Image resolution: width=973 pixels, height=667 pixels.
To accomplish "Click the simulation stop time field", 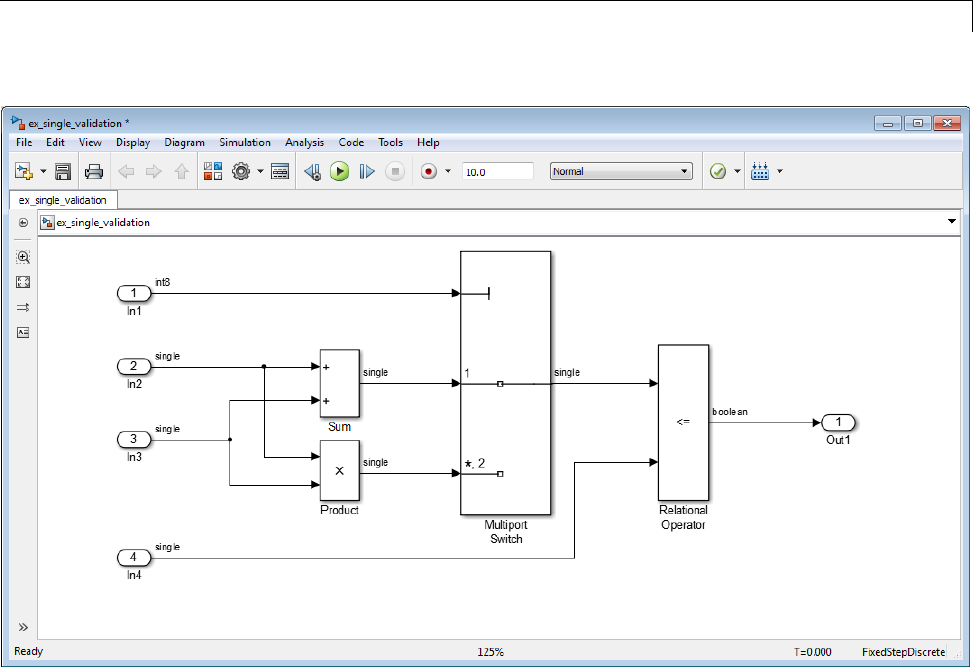I will coord(497,171).
